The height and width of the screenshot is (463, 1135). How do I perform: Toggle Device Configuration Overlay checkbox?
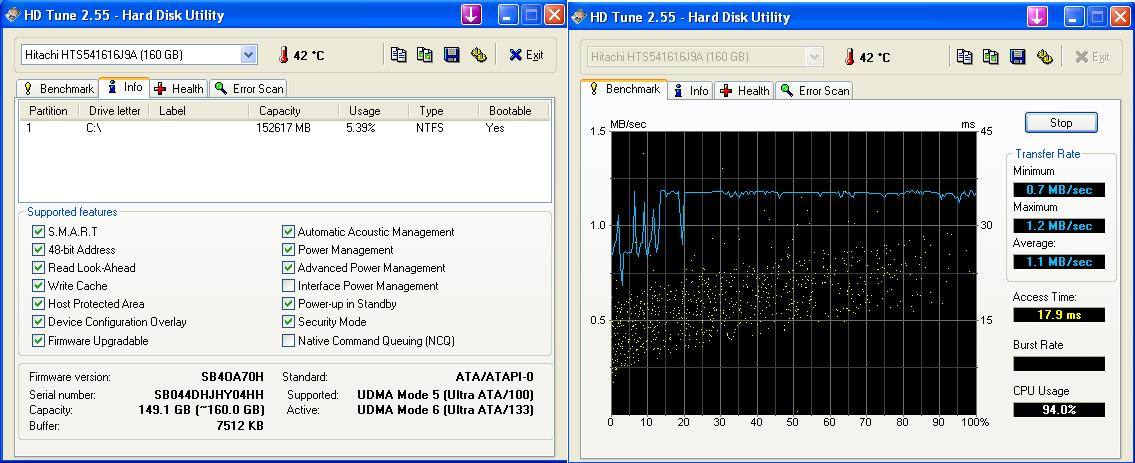(38, 322)
